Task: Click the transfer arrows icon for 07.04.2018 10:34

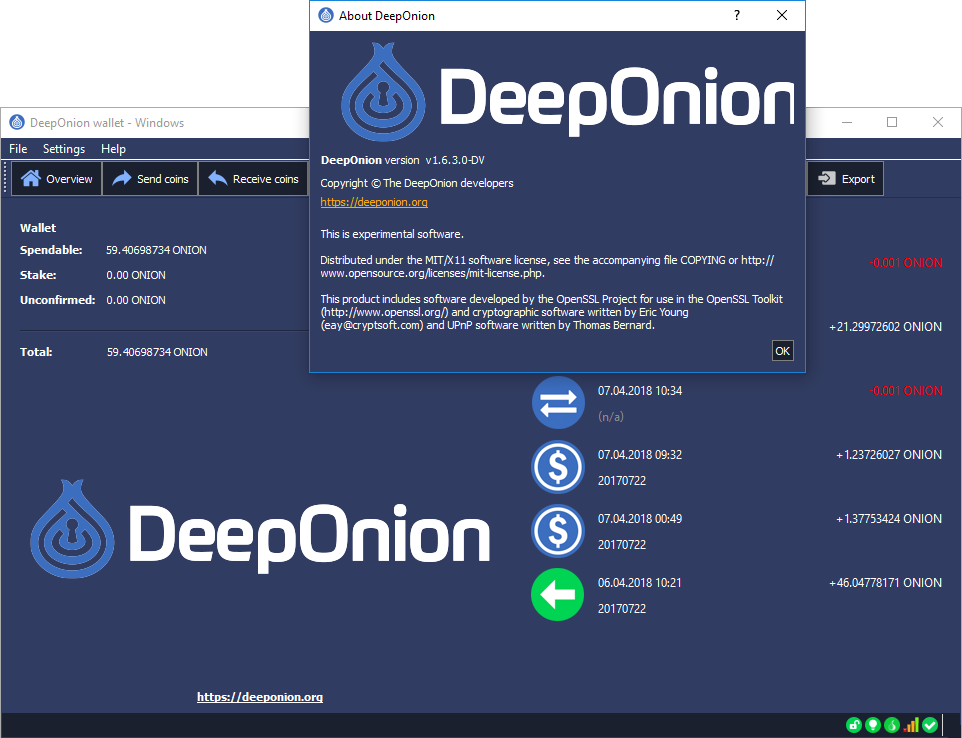Action: click(558, 402)
